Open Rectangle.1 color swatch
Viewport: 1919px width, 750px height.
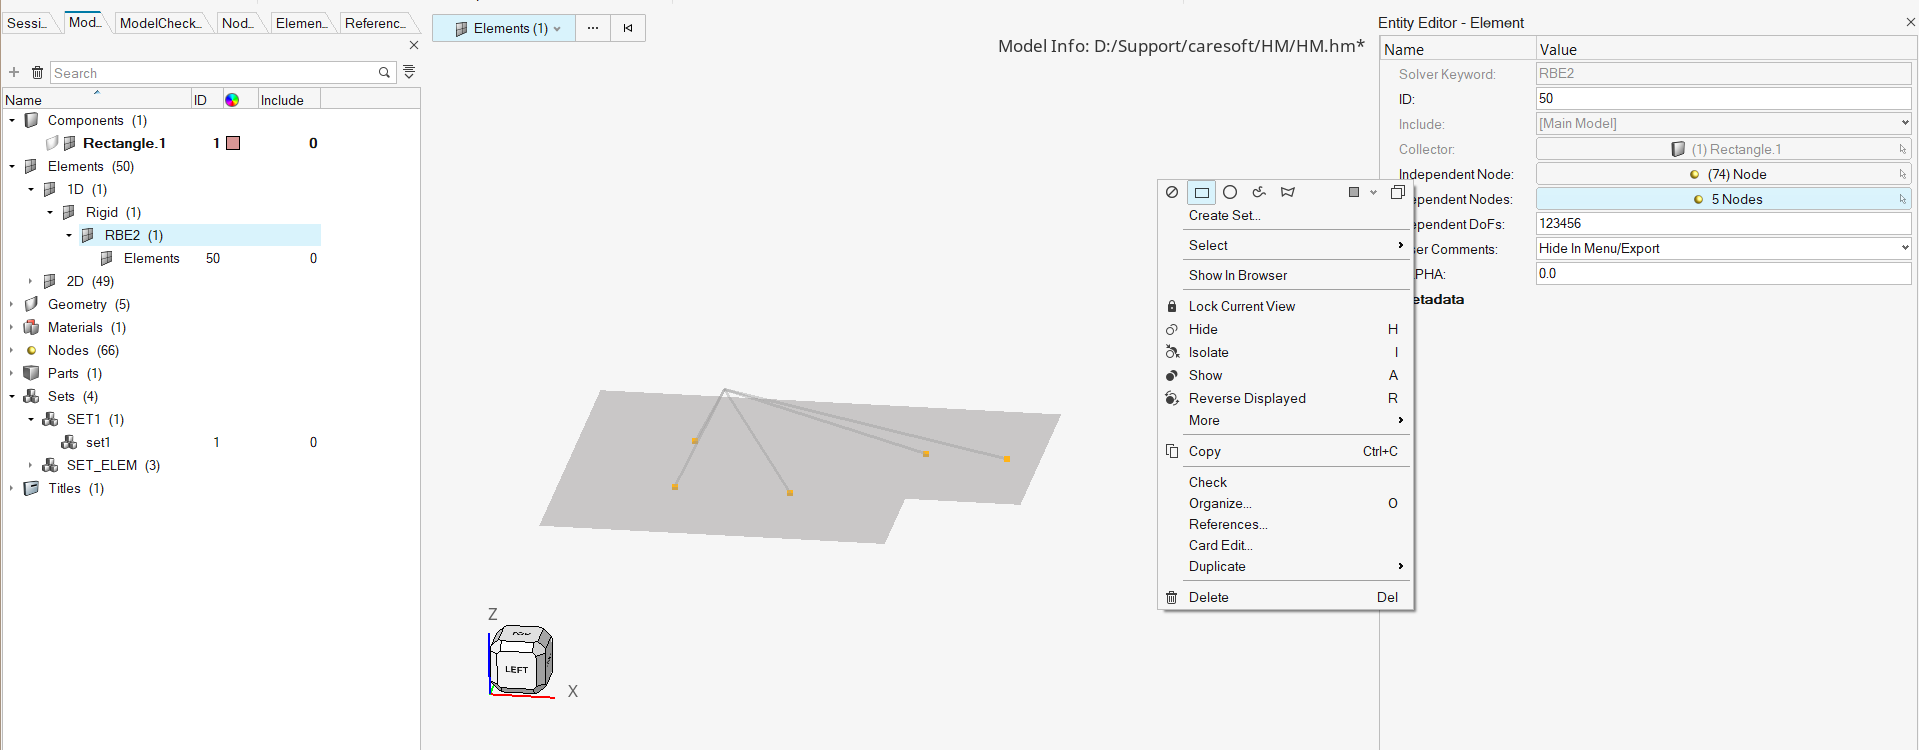click(x=233, y=143)
